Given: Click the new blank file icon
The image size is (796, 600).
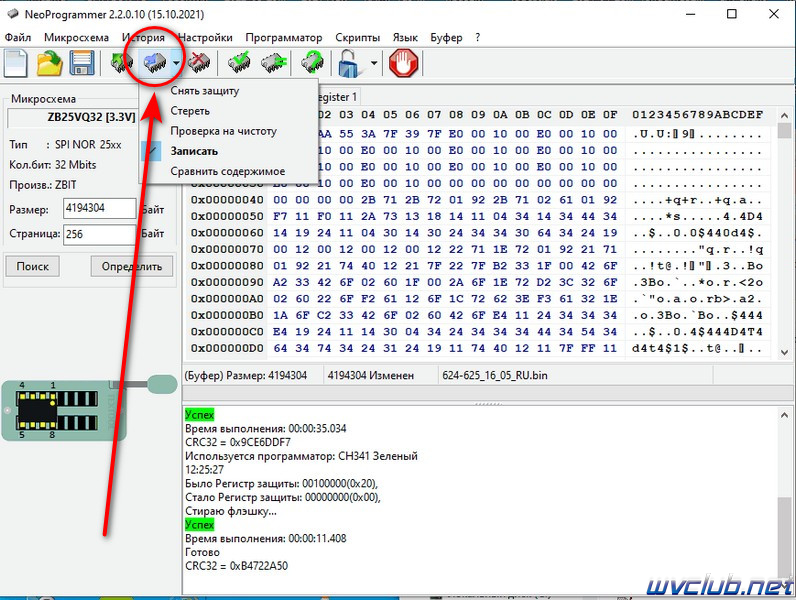Looking at the screenshot, I should click(x=16, y=63).
